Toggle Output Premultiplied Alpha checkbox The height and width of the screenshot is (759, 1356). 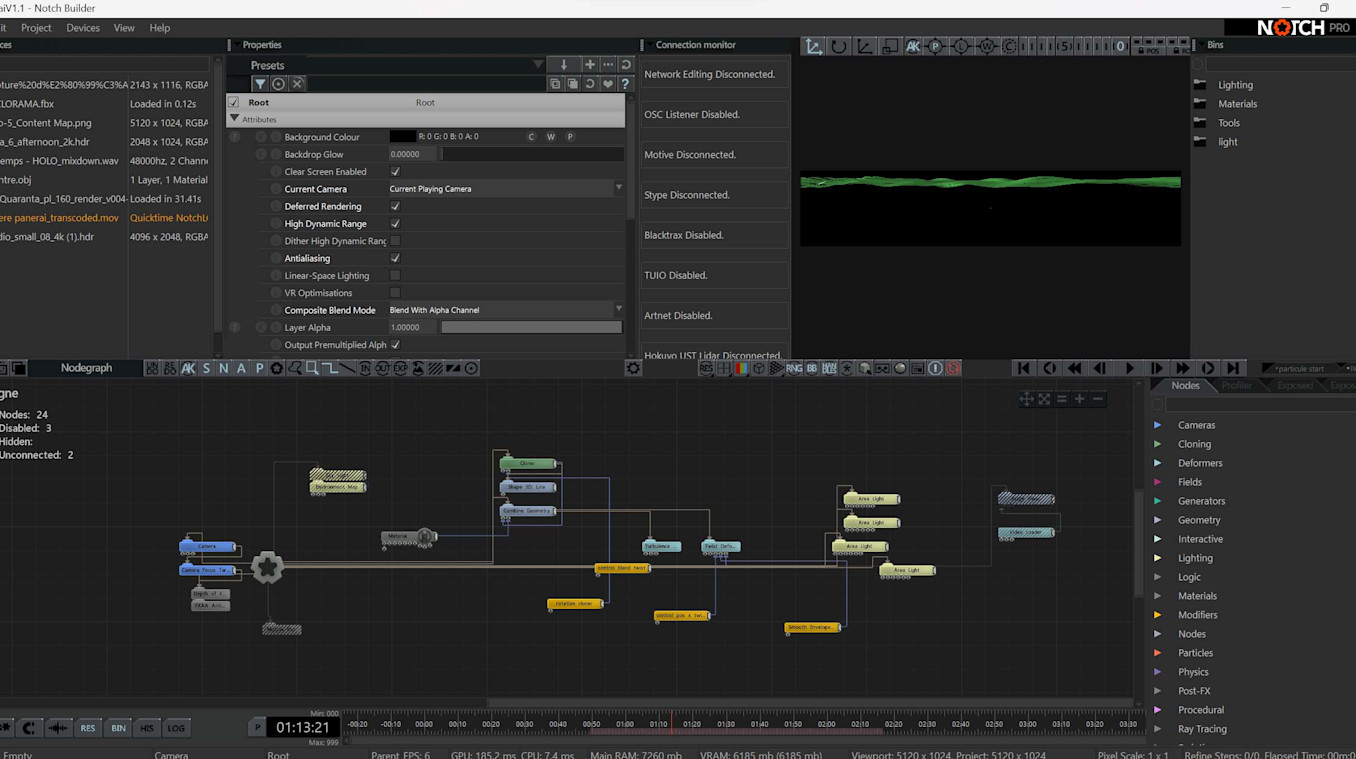(x=395, y=345)
